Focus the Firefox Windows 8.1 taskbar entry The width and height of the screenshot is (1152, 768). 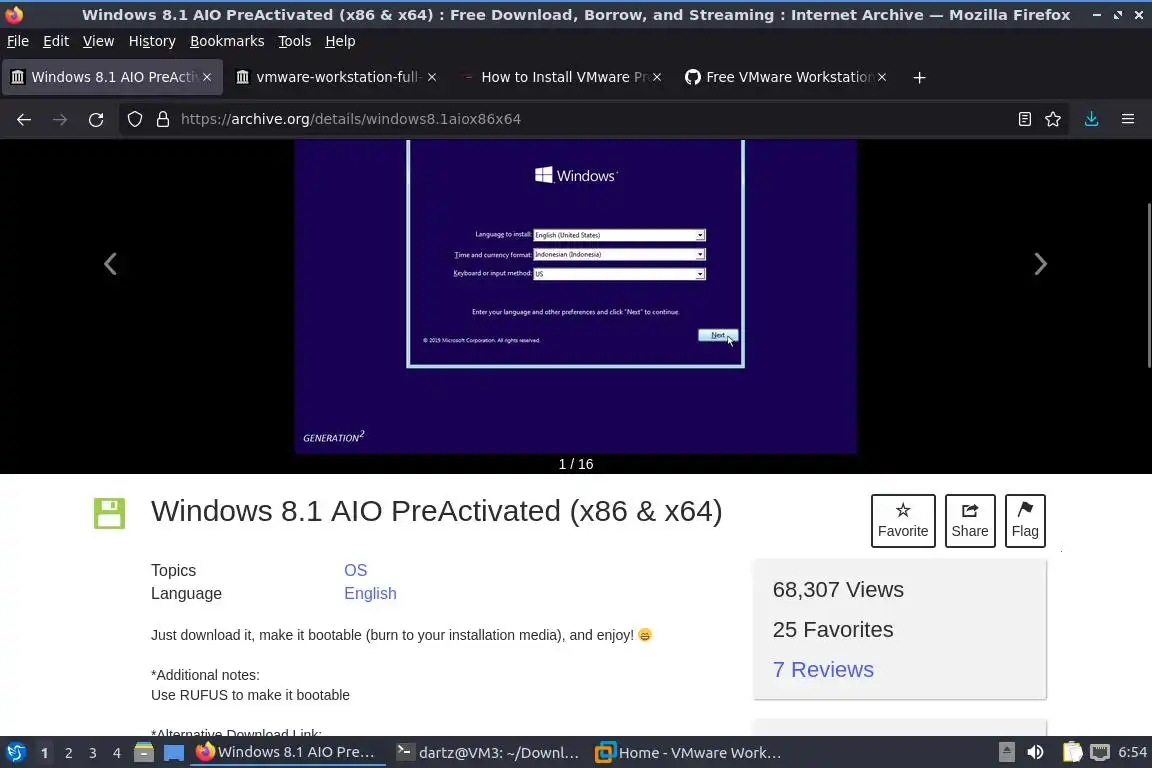287,753
